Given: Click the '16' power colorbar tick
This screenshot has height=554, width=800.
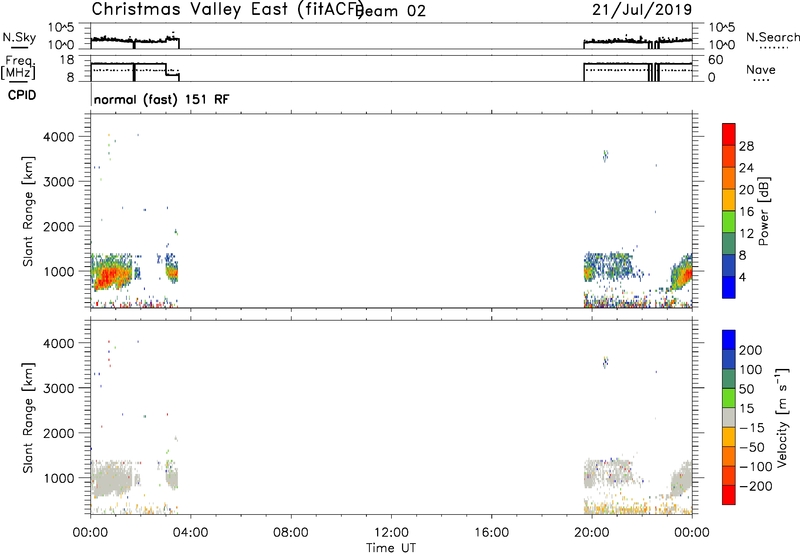Looking at the screenshot, I should pyautogui.click(x=746, y=212).
